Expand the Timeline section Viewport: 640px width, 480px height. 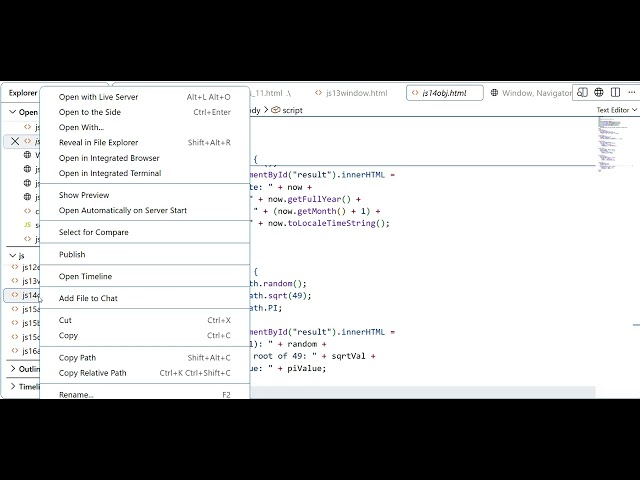point(13,386)
